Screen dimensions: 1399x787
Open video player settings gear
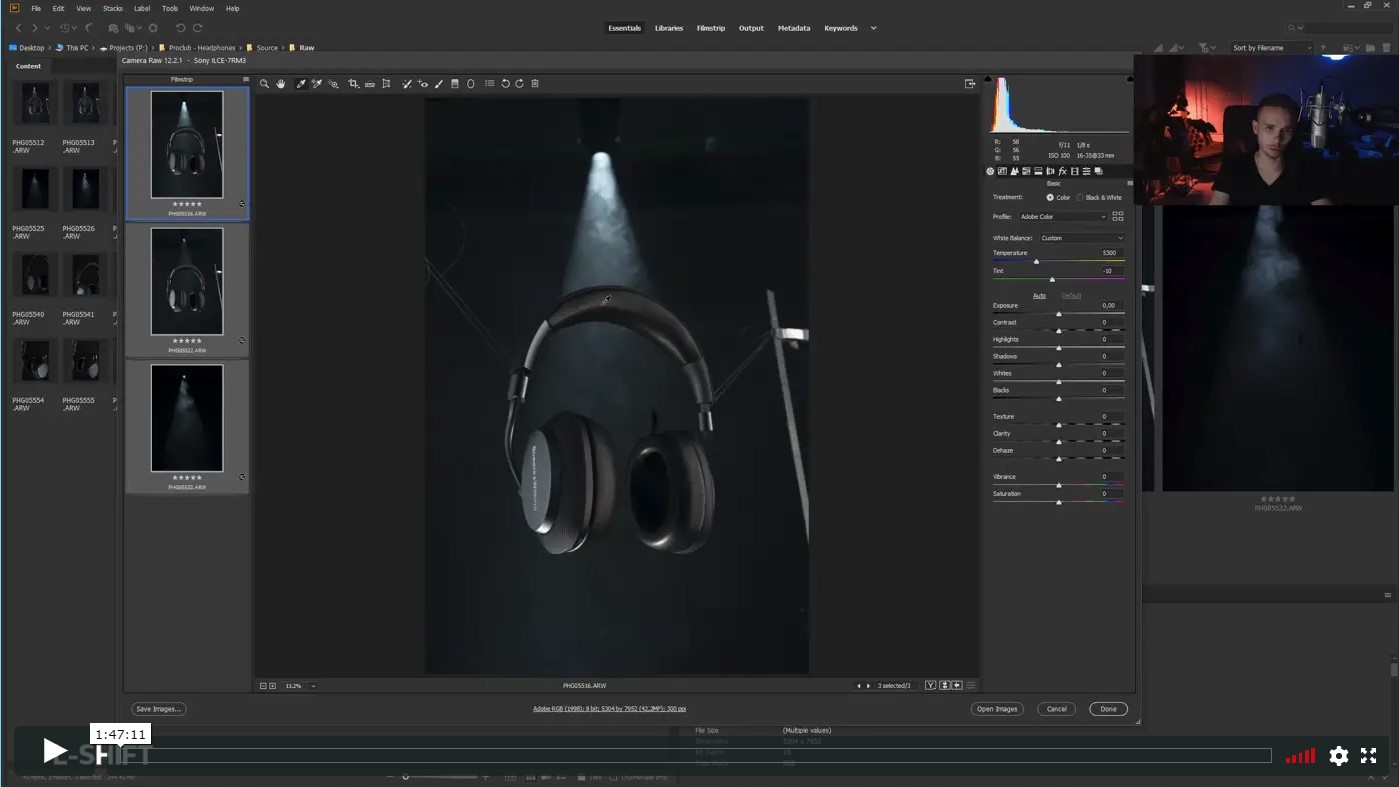pyautogui.click(x=1339, y=756)
